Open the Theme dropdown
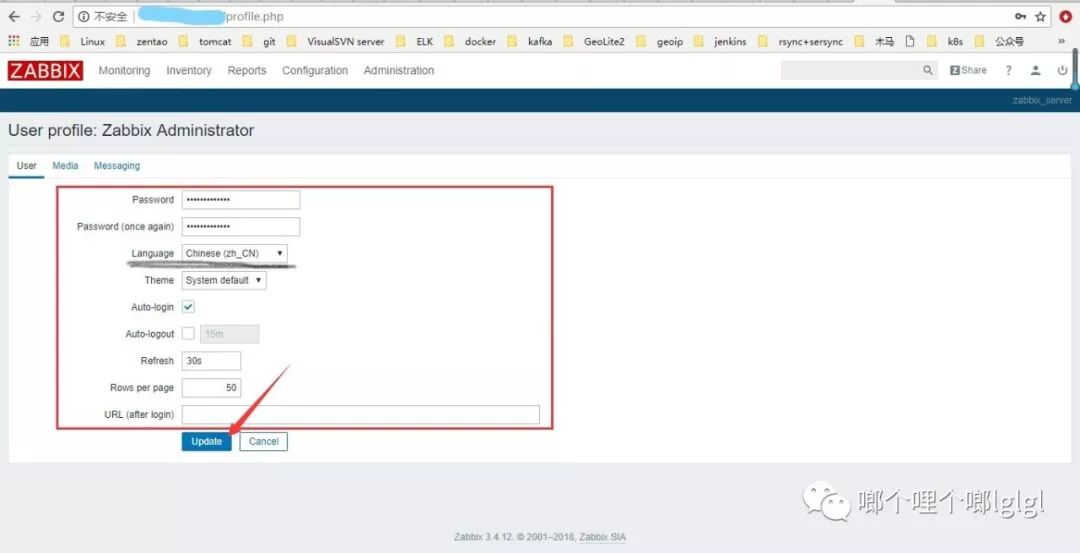 point(224,280)
